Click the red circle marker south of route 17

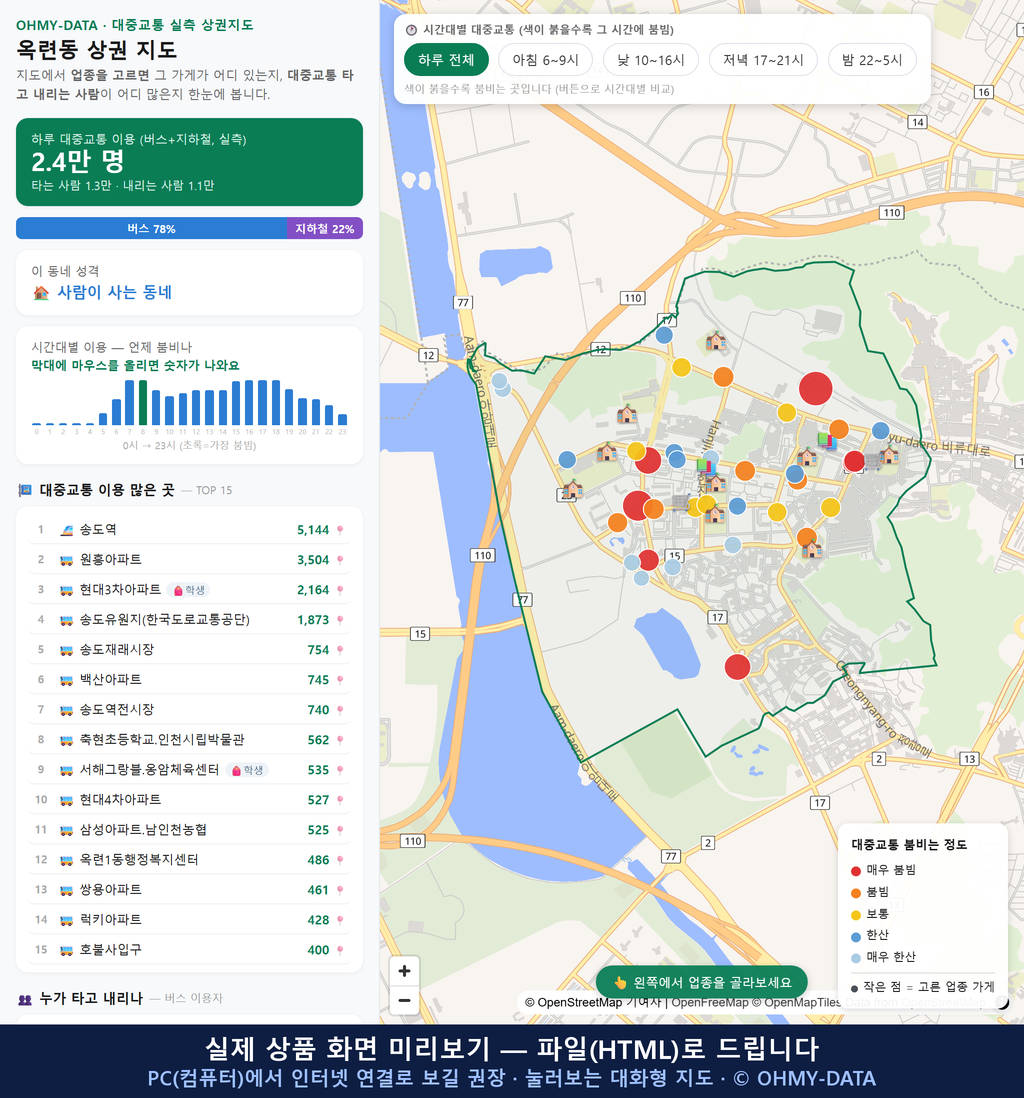(737, 667)
